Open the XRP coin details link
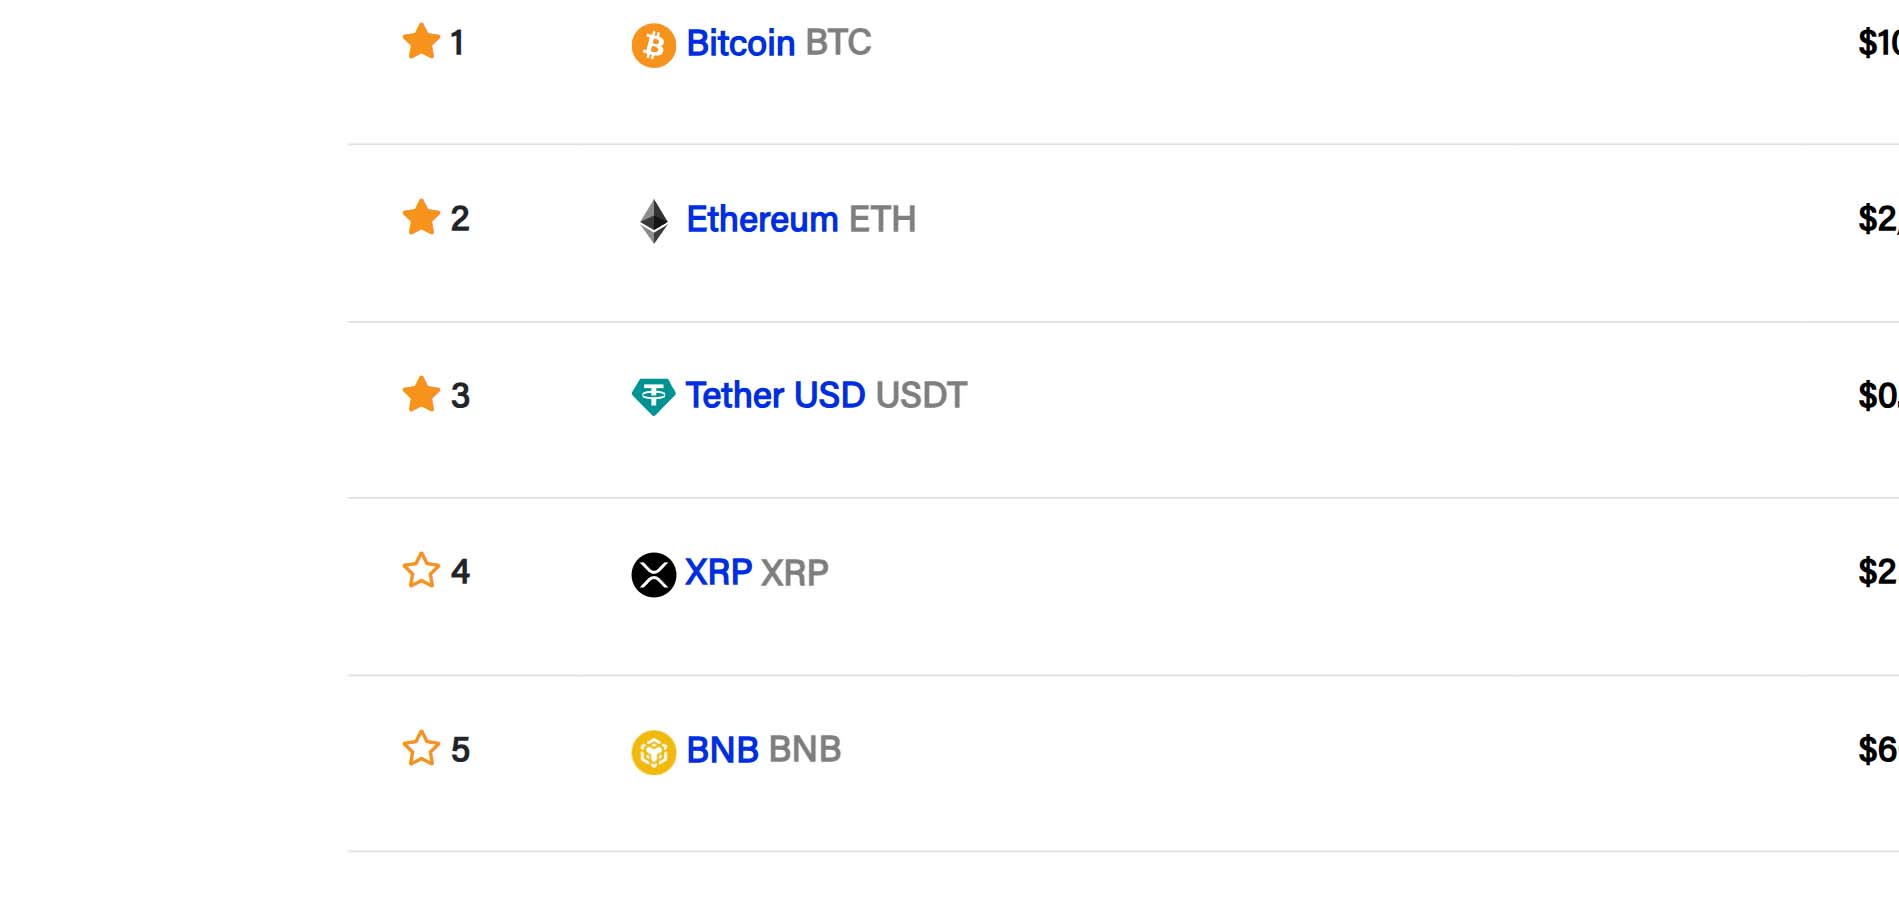This screenshot has height=897, width=1899. click(x=718, y=572)
